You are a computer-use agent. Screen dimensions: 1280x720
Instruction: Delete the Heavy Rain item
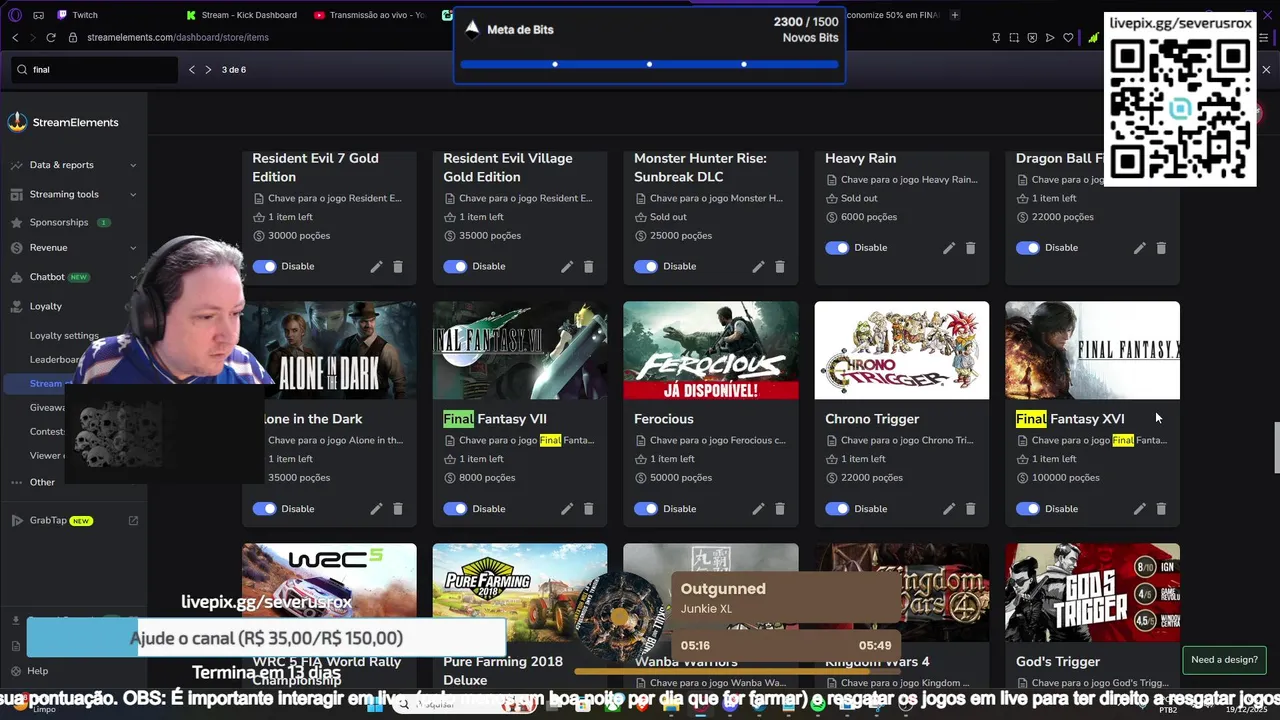971,248
